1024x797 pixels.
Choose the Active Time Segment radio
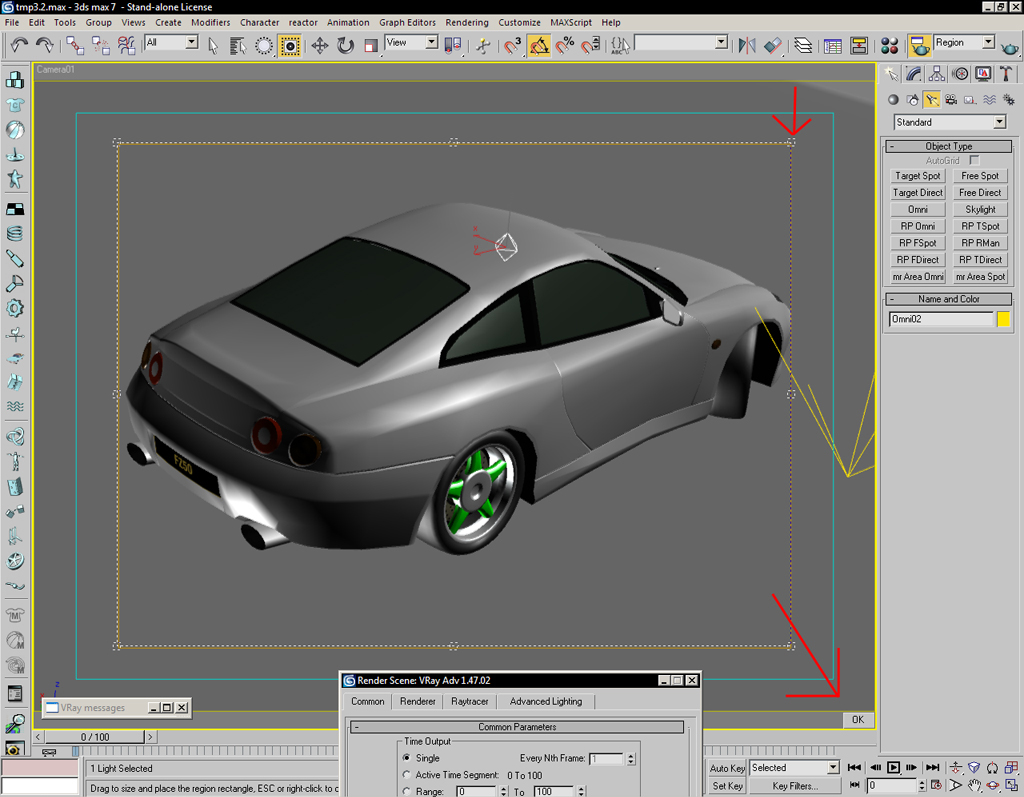(406, 775)
